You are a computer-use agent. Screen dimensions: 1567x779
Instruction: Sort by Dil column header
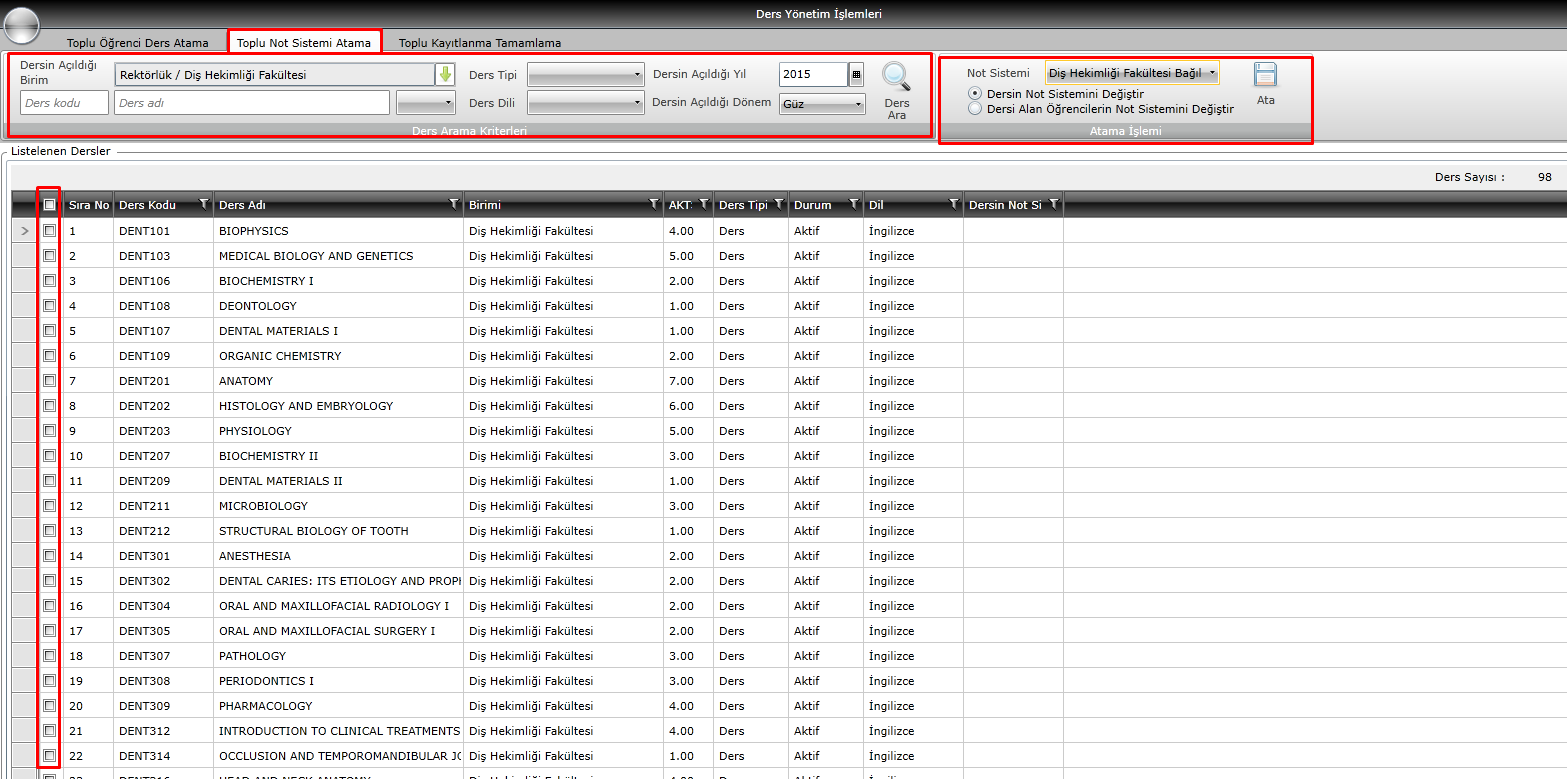(876, 205)
